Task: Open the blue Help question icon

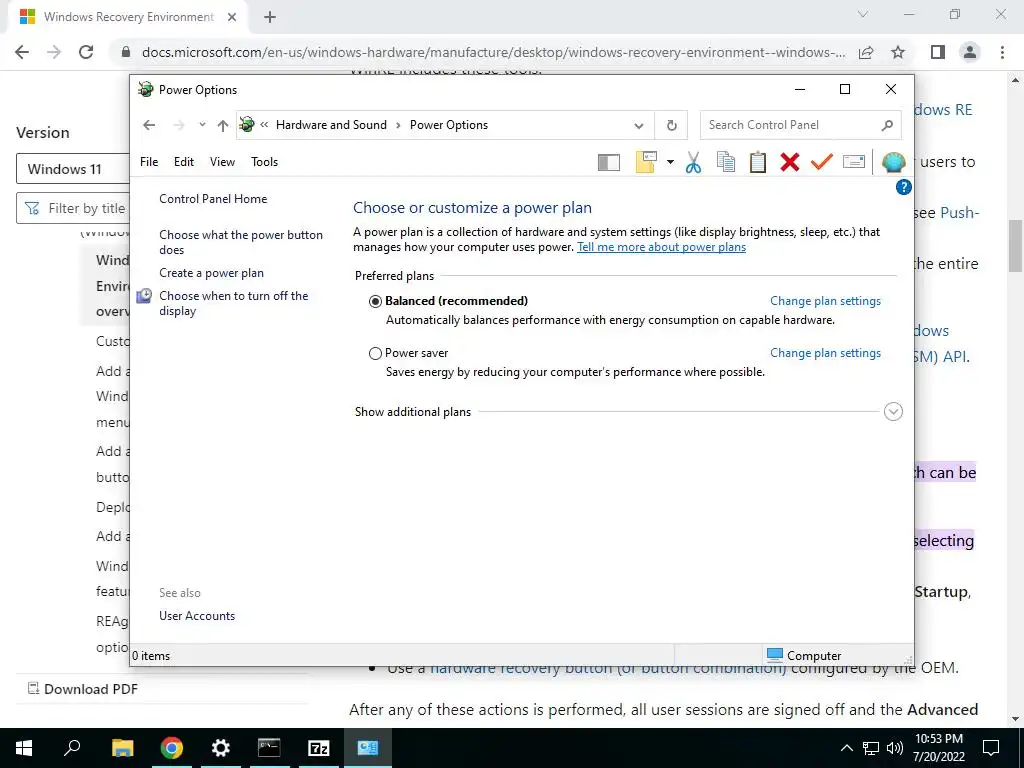Action: [903, 187]
